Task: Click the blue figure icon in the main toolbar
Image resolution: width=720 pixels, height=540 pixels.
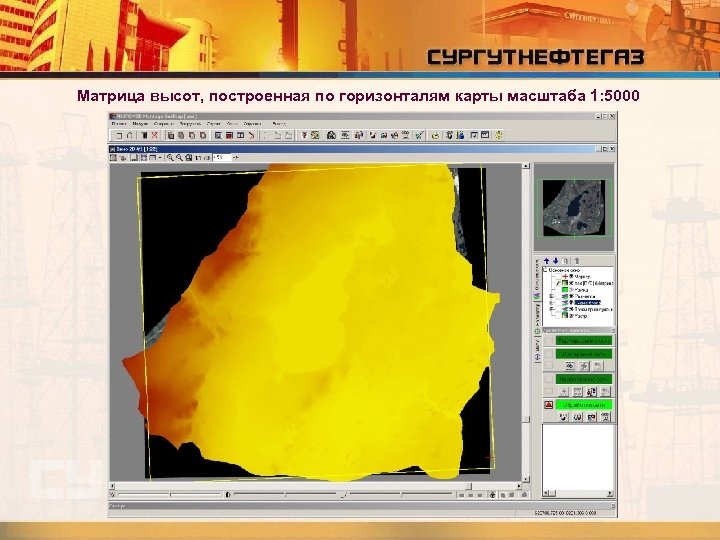Action: (460, 135)
